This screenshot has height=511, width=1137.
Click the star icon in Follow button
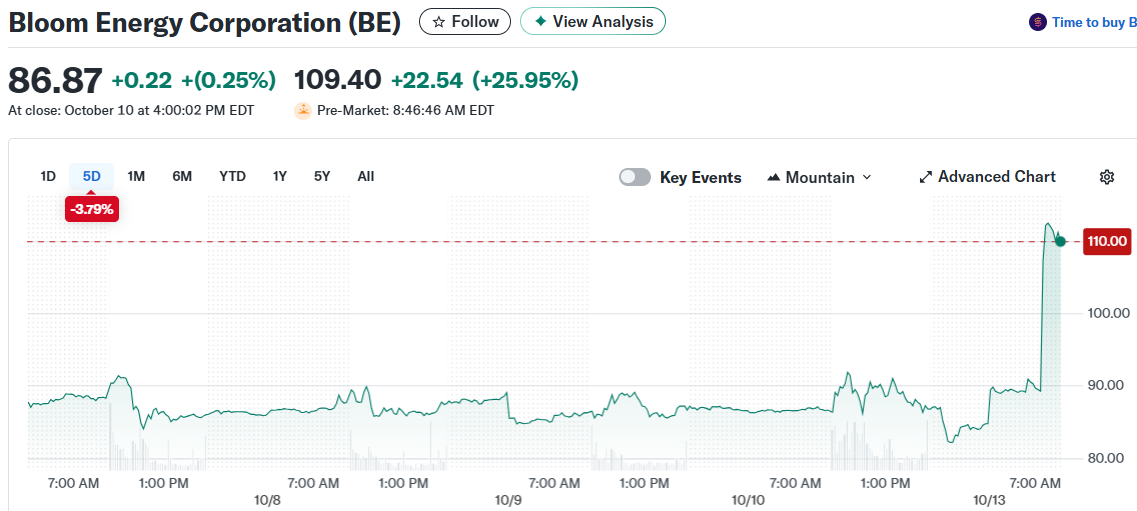(438, 22)
